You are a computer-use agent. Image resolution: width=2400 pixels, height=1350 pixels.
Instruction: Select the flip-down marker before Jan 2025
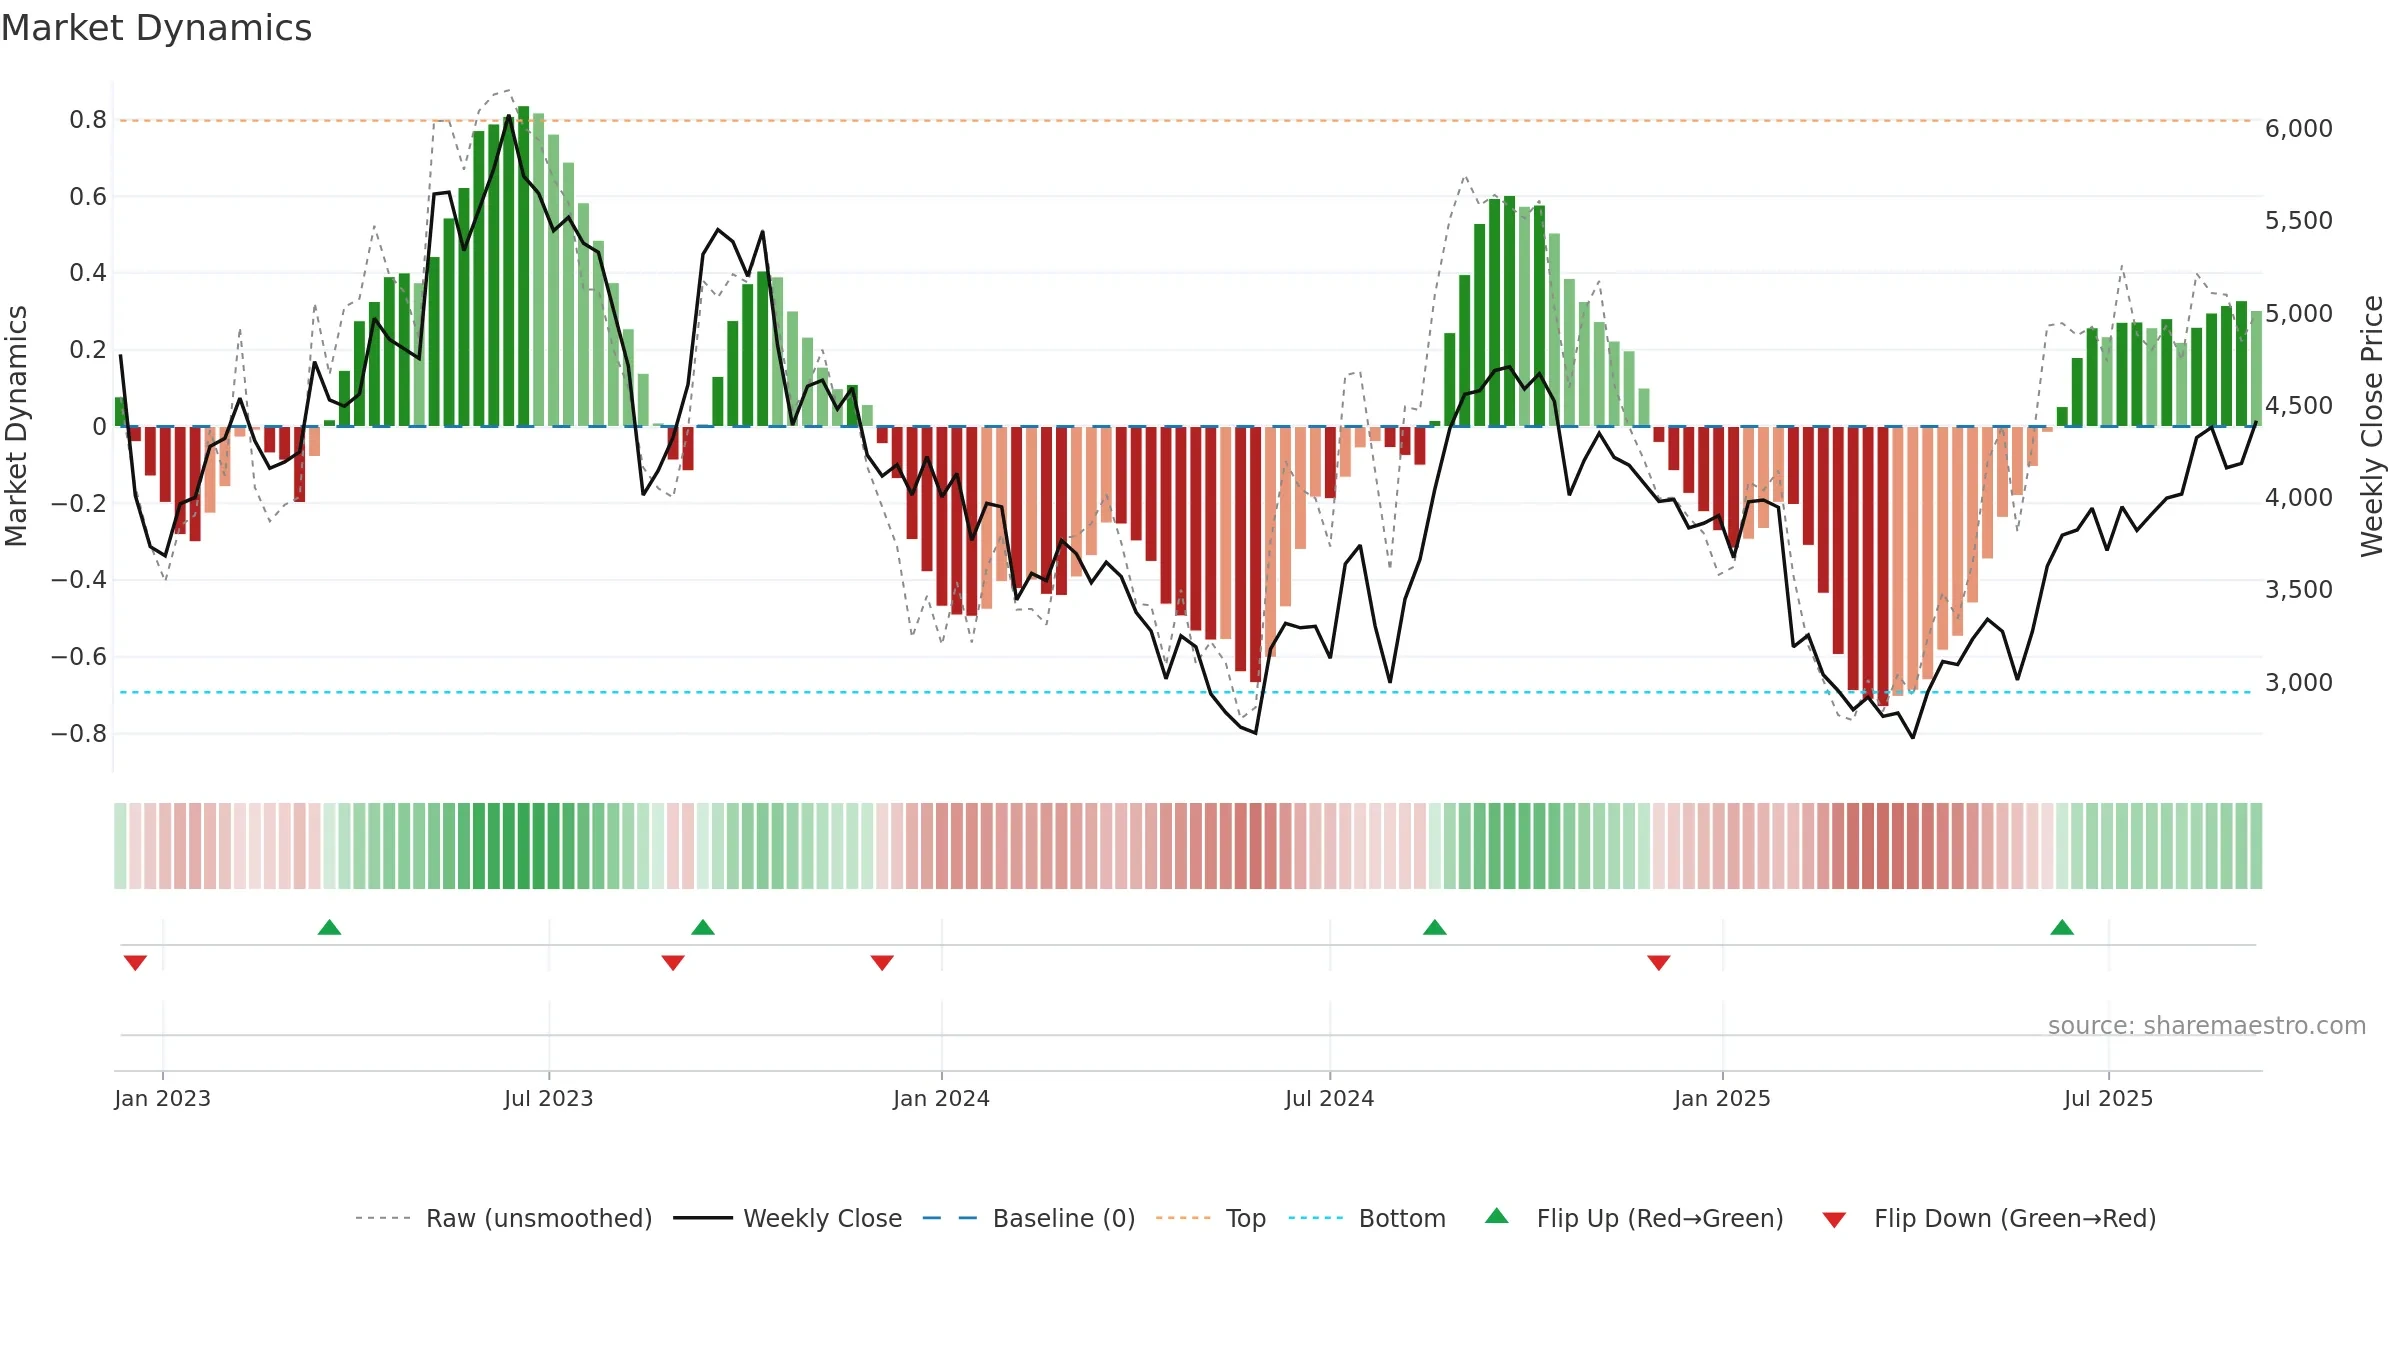coord(1659,963)
